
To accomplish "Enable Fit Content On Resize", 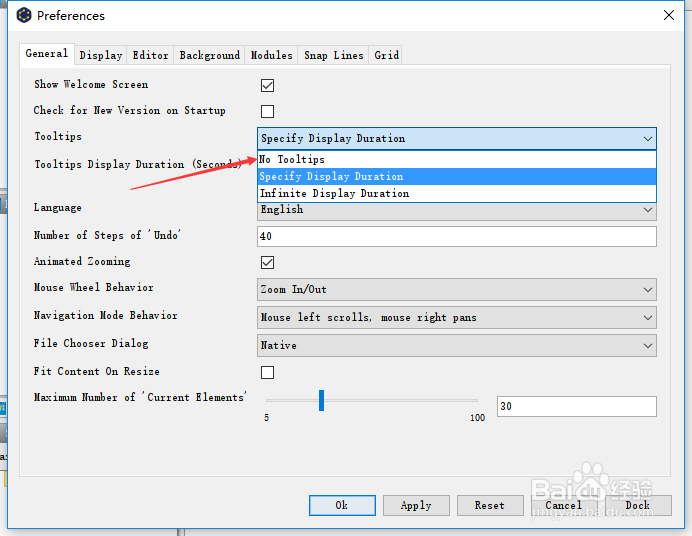I will [x=267, y=372].
